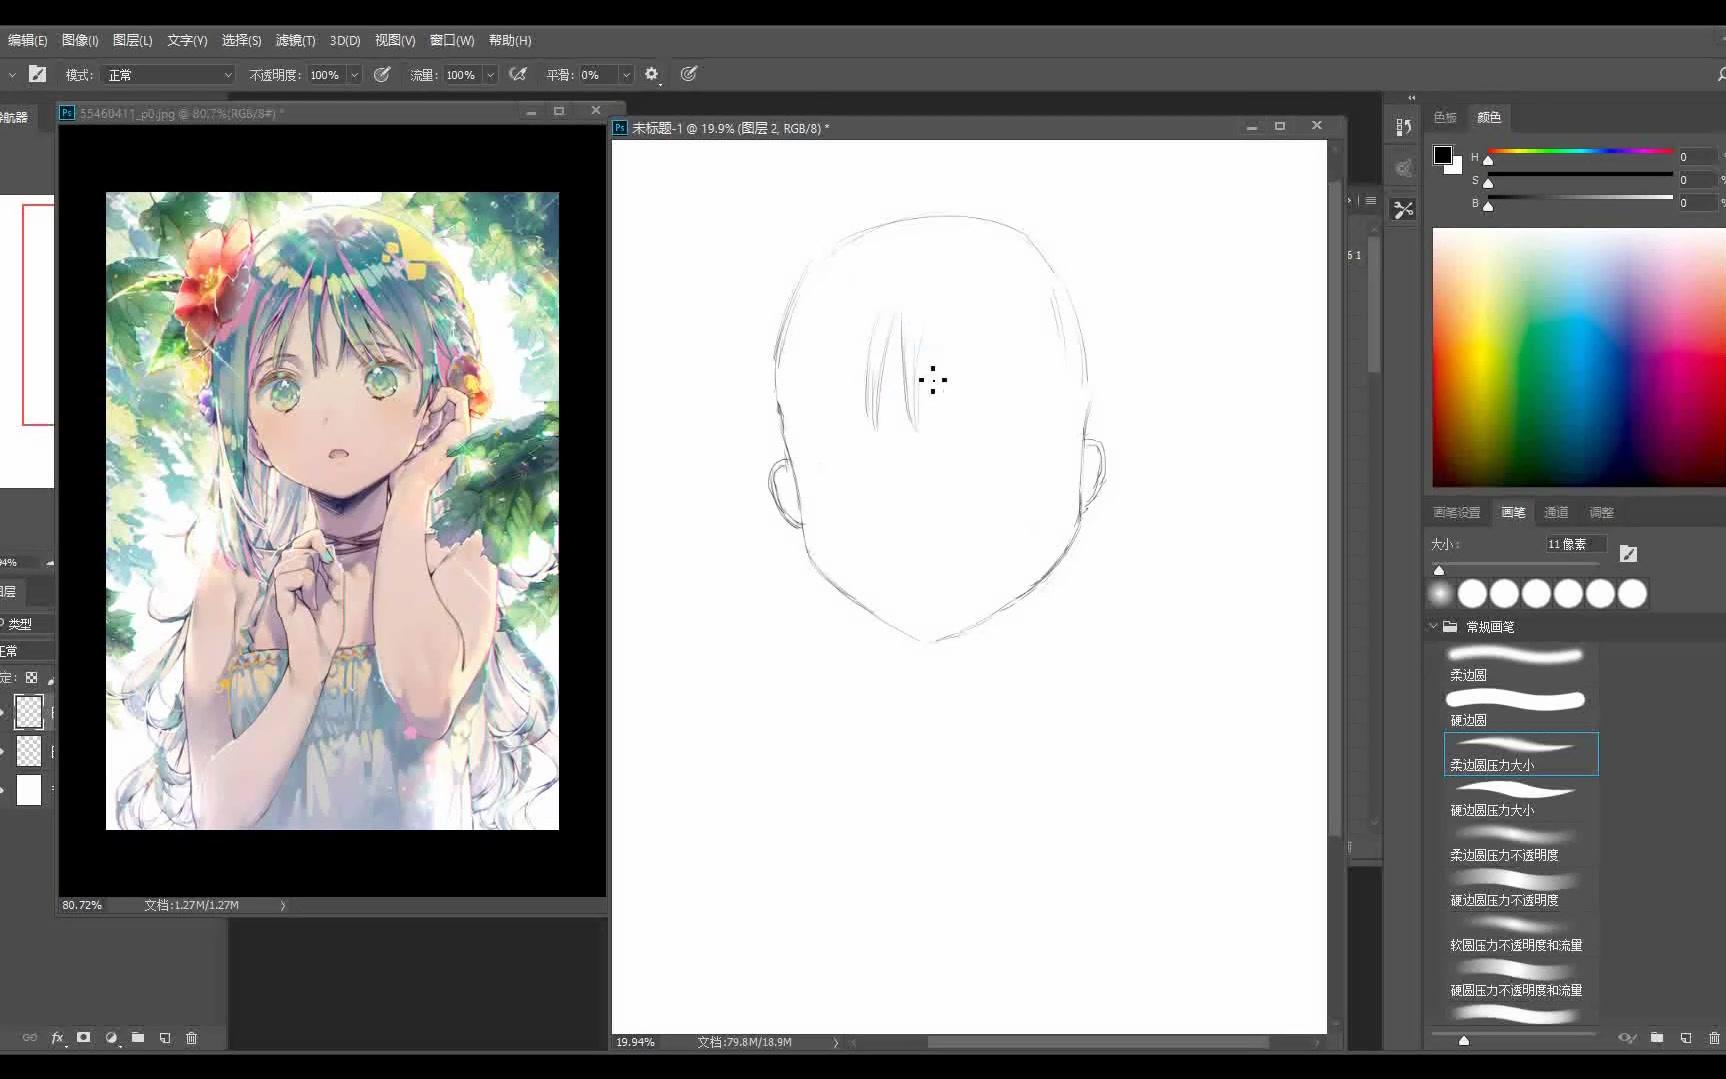Create adjustment layer half-circle icon in layers panel
This screenshot has height=1079, width=1726.
(111, 1038)
